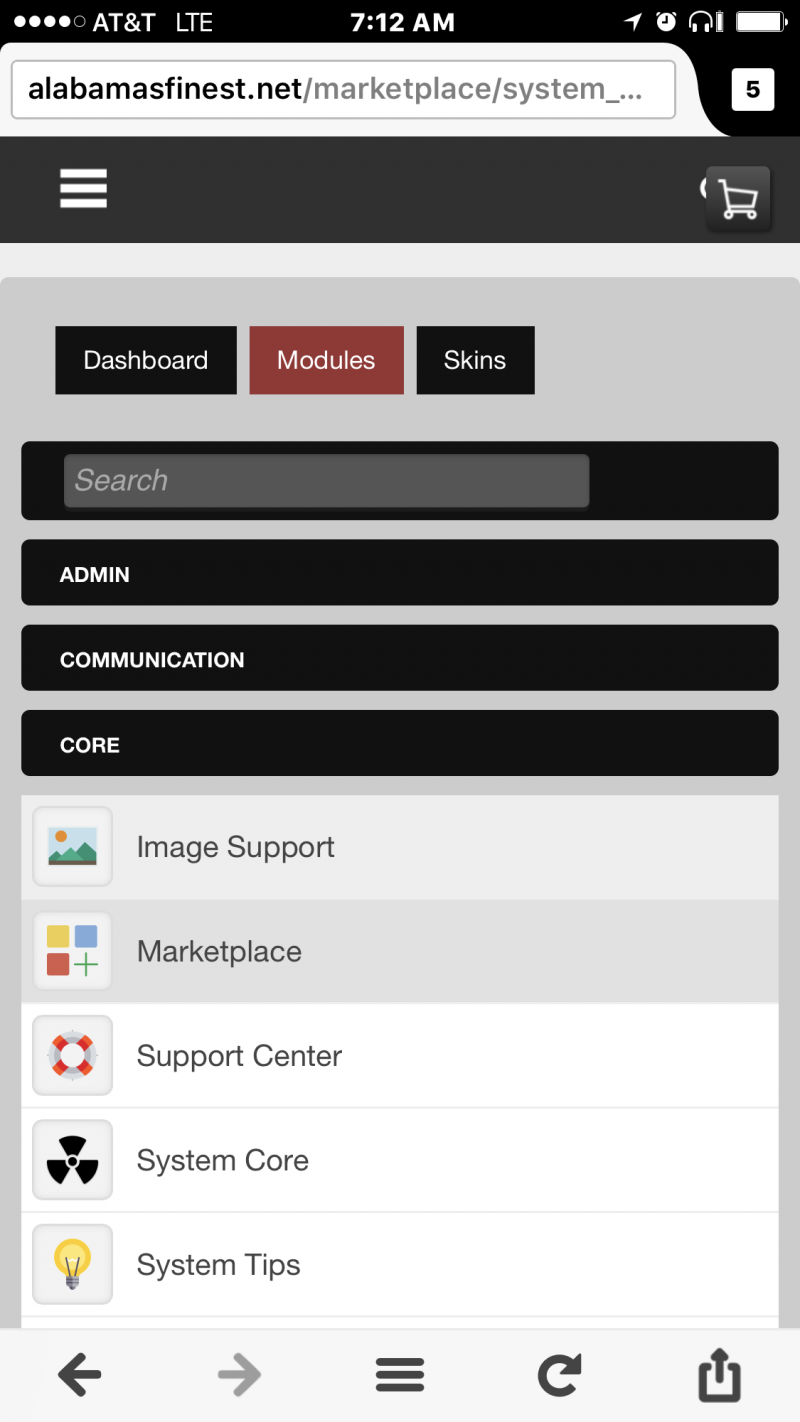
Task: Collapse the CORE category section
Action: click(400, 744)
